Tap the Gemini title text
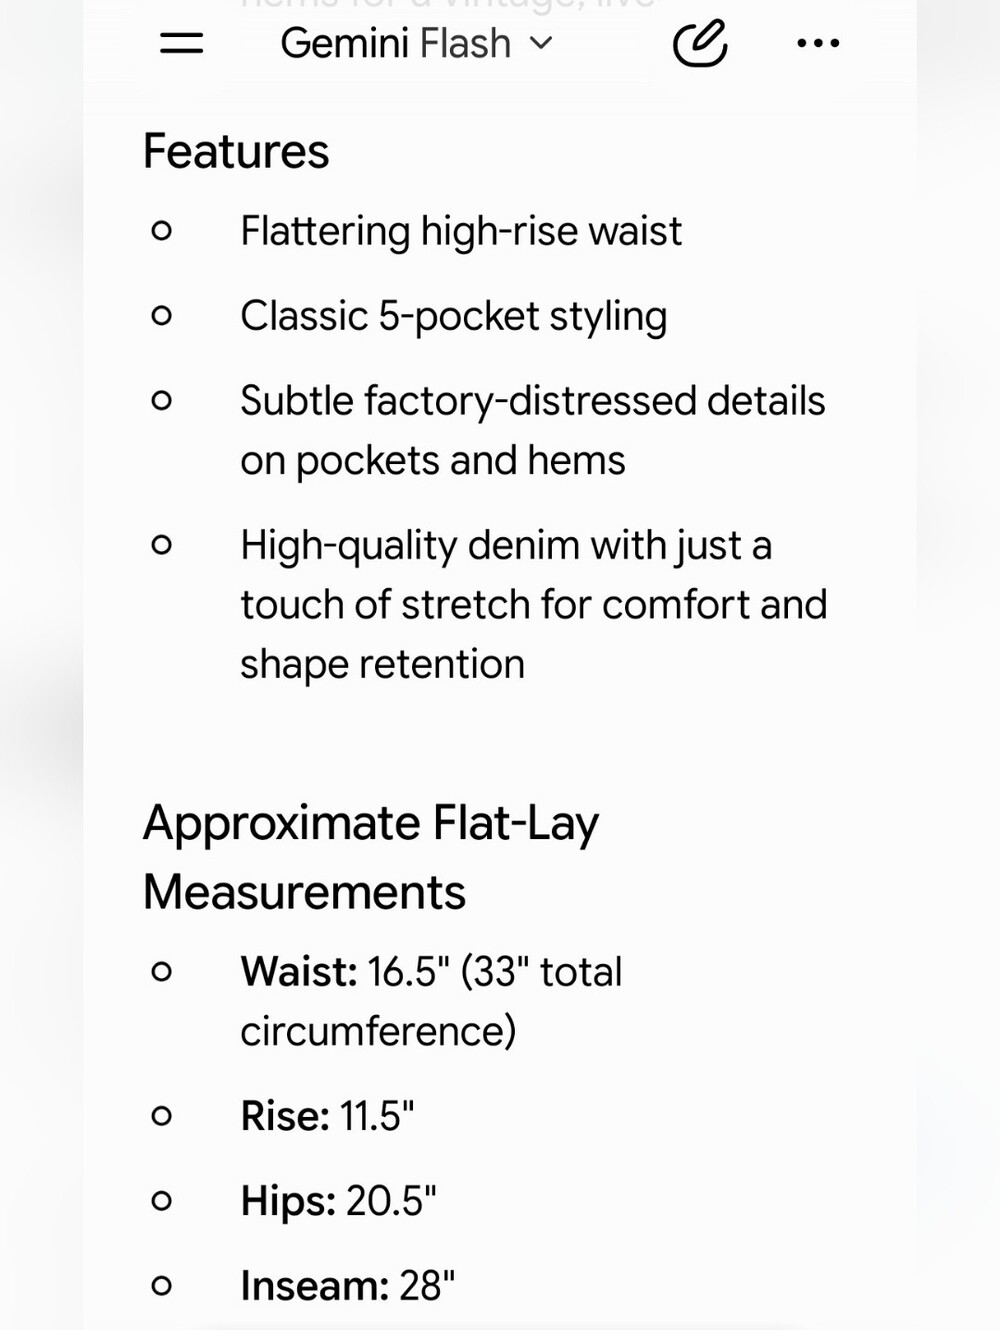The width and height of the screenshot is (1000, 1330). coord(345,43)
